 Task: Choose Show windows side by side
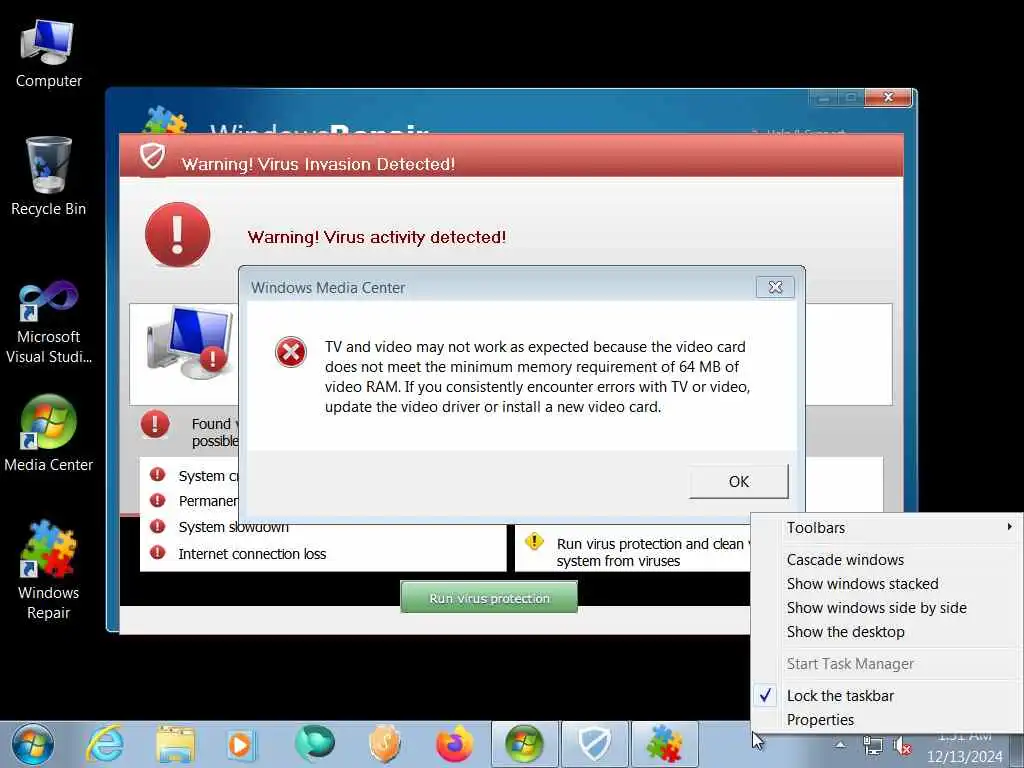pyautogui.click(x=887, y=608)
